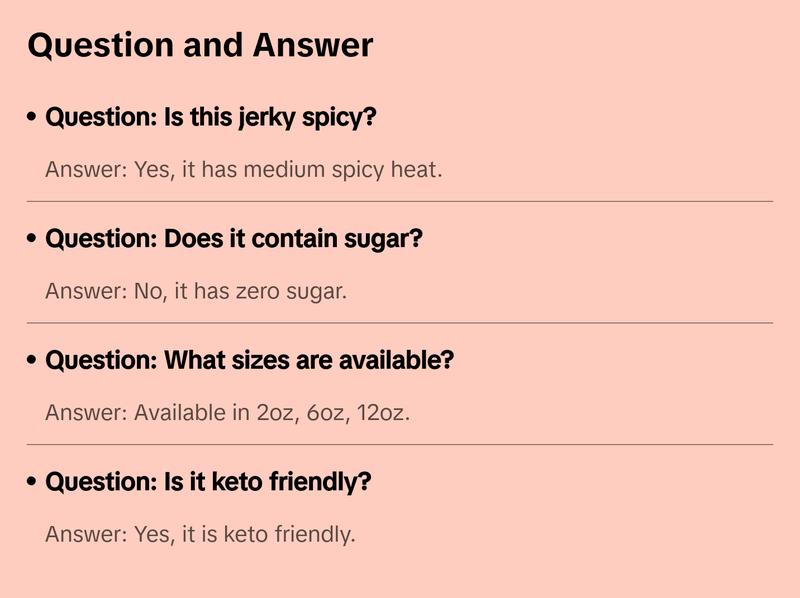Click the "Is it keto friendly?" question
Image resolution: width=800 pixels, height=598 pixels.
click(x=208, y=482)
